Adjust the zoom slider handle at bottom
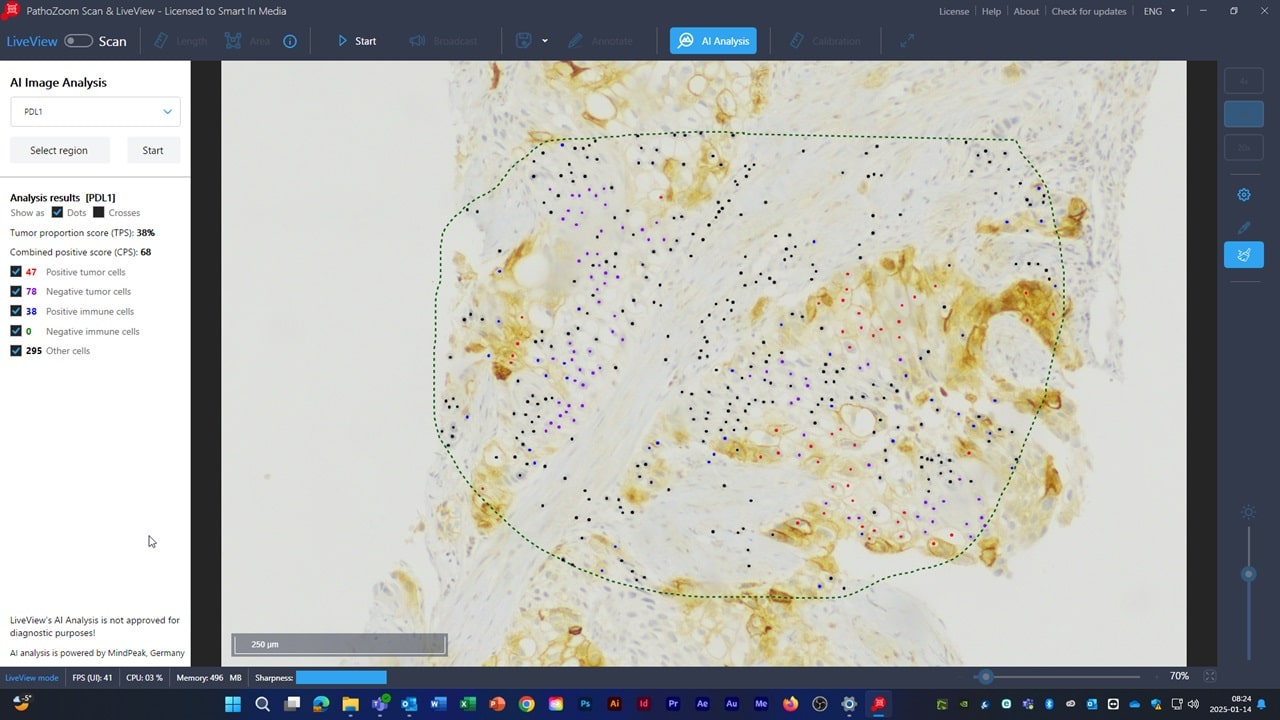Screen dimensions: 1280x720 (x=986, y=677)
